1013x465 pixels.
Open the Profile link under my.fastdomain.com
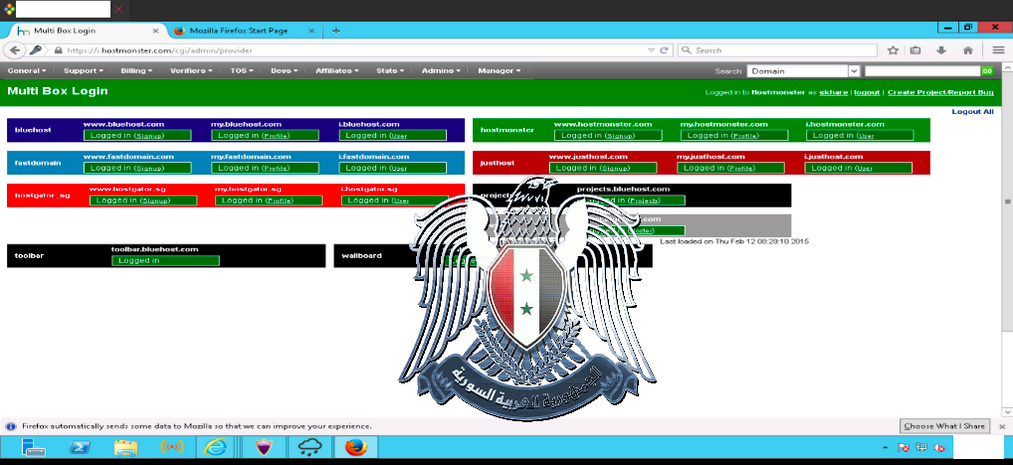pos(276,168)
